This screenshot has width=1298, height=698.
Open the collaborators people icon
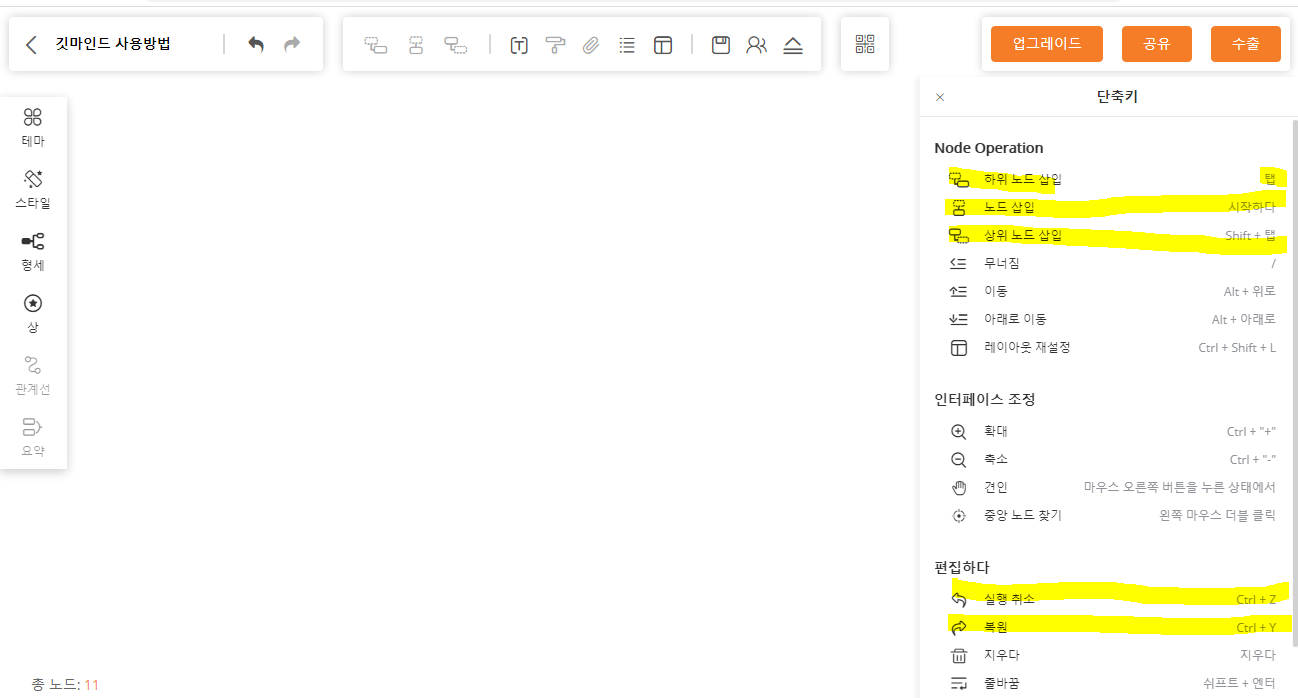tap(757, 45)
